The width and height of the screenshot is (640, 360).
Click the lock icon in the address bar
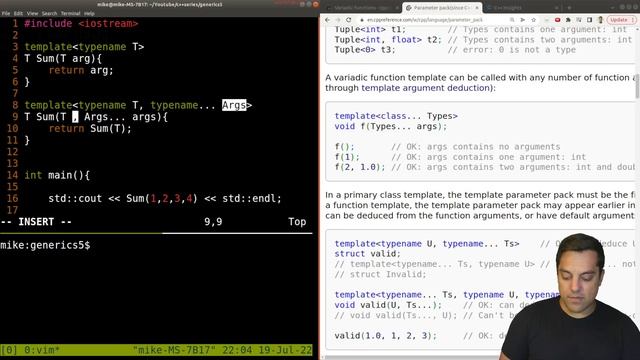tap(362, 20)
